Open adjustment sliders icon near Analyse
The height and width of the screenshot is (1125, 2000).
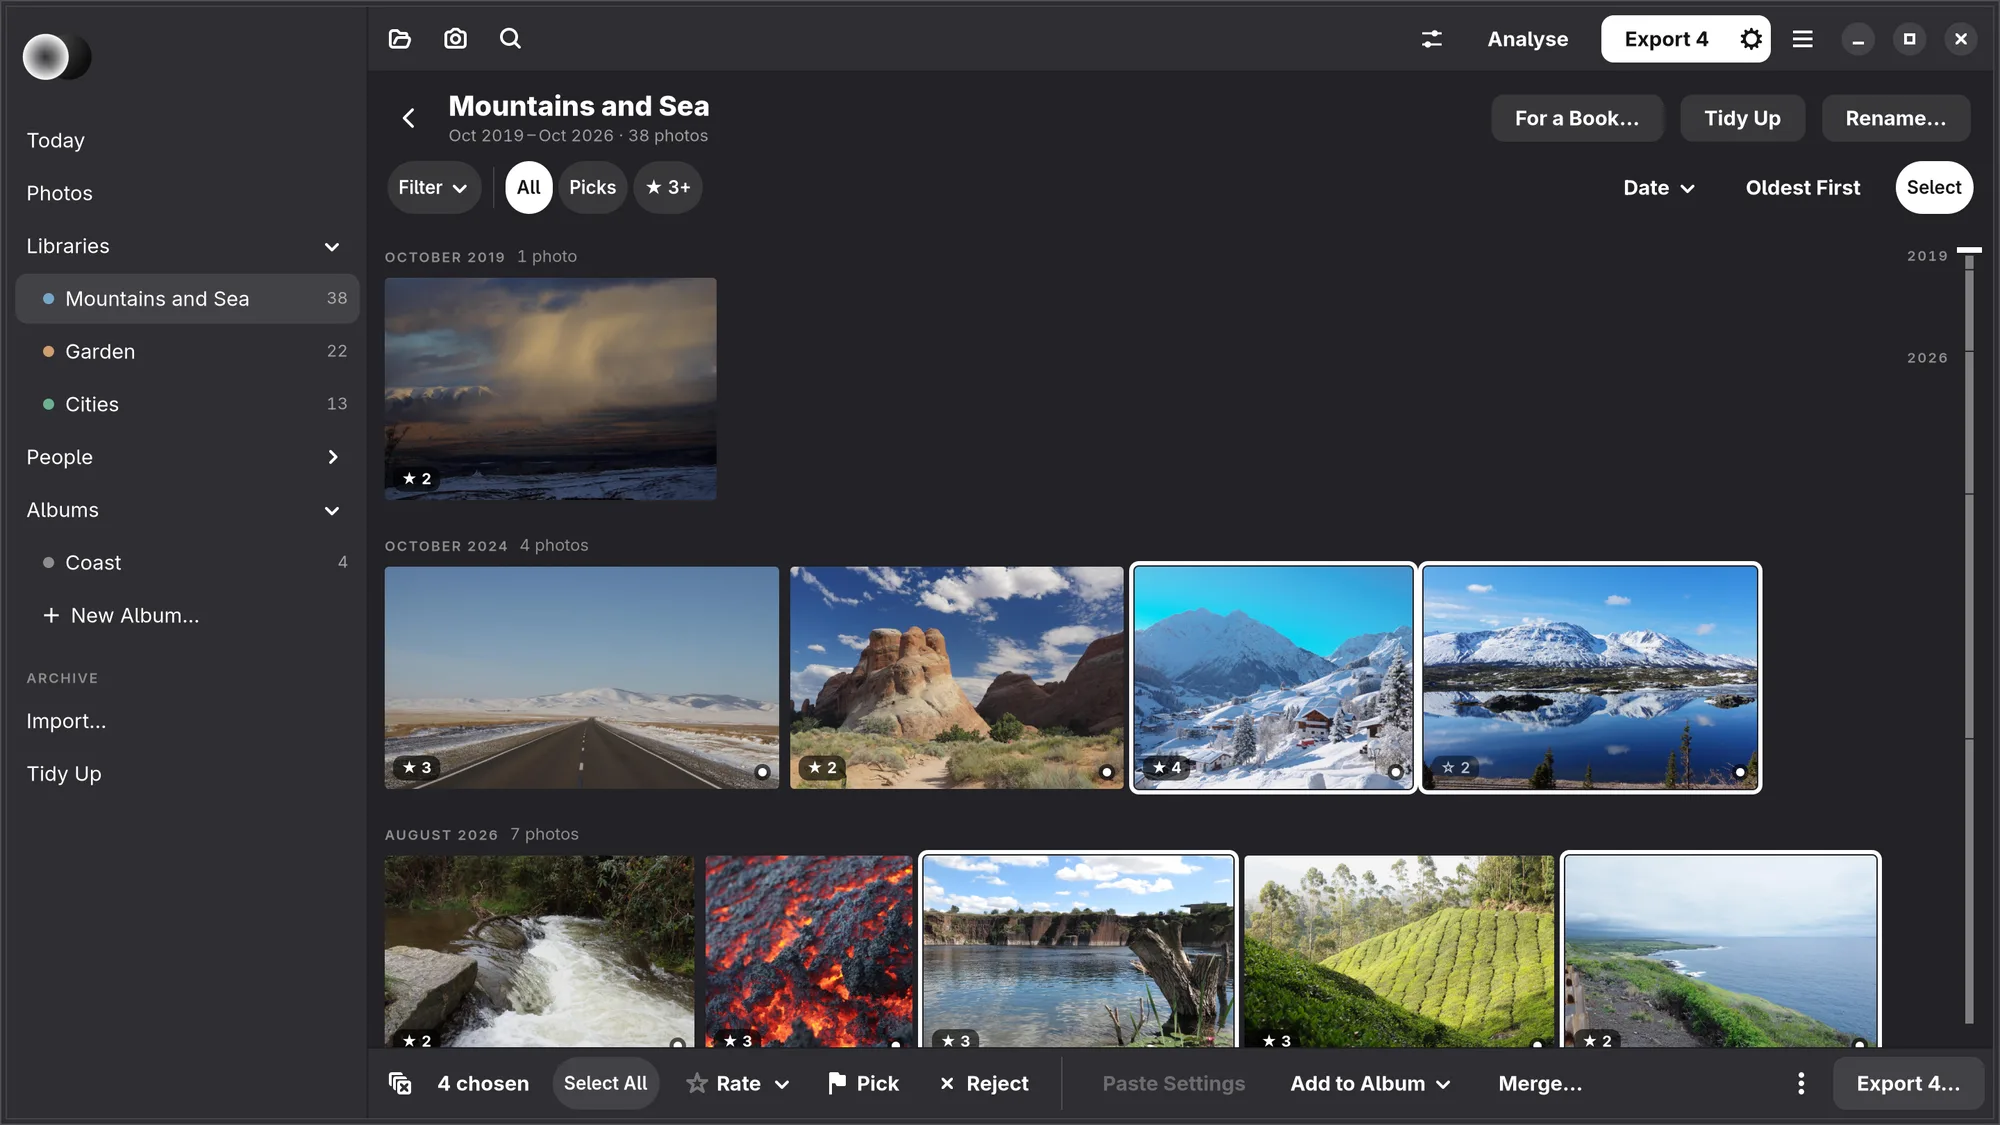(1432, 39)
